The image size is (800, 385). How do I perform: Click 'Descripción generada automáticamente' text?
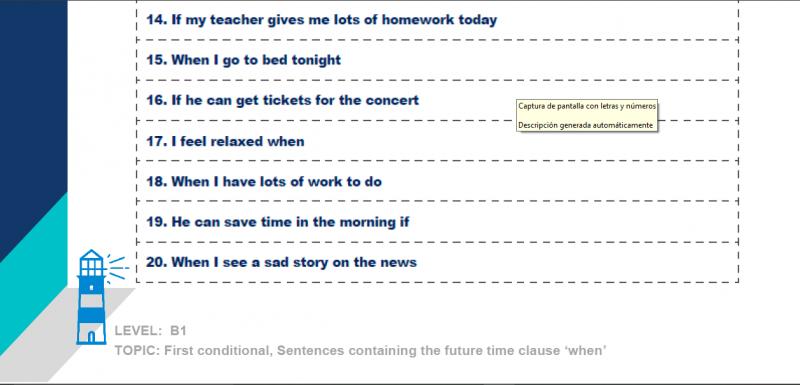click(585, 125)
